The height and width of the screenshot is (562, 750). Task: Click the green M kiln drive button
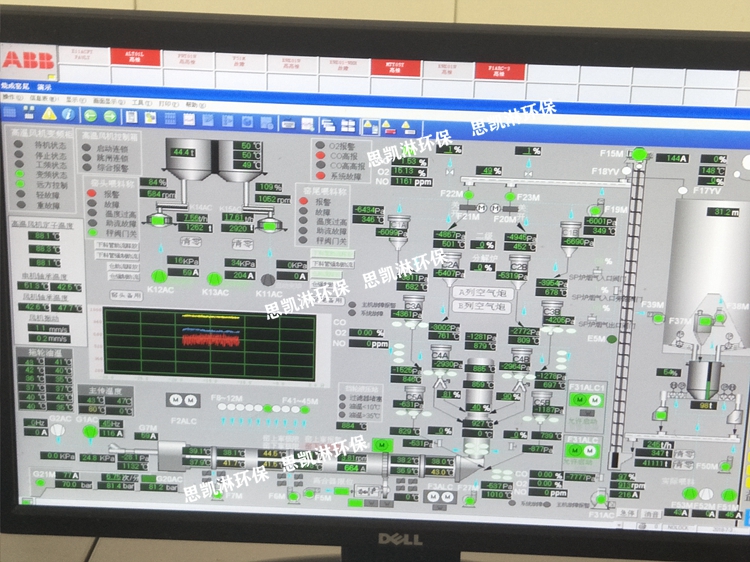382,445
